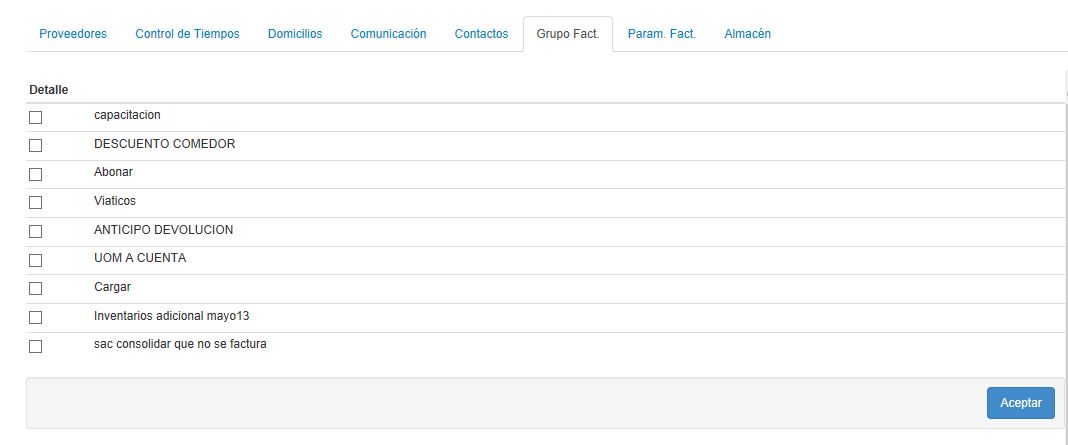Click the Viaticos row label

tap(115, 201)
